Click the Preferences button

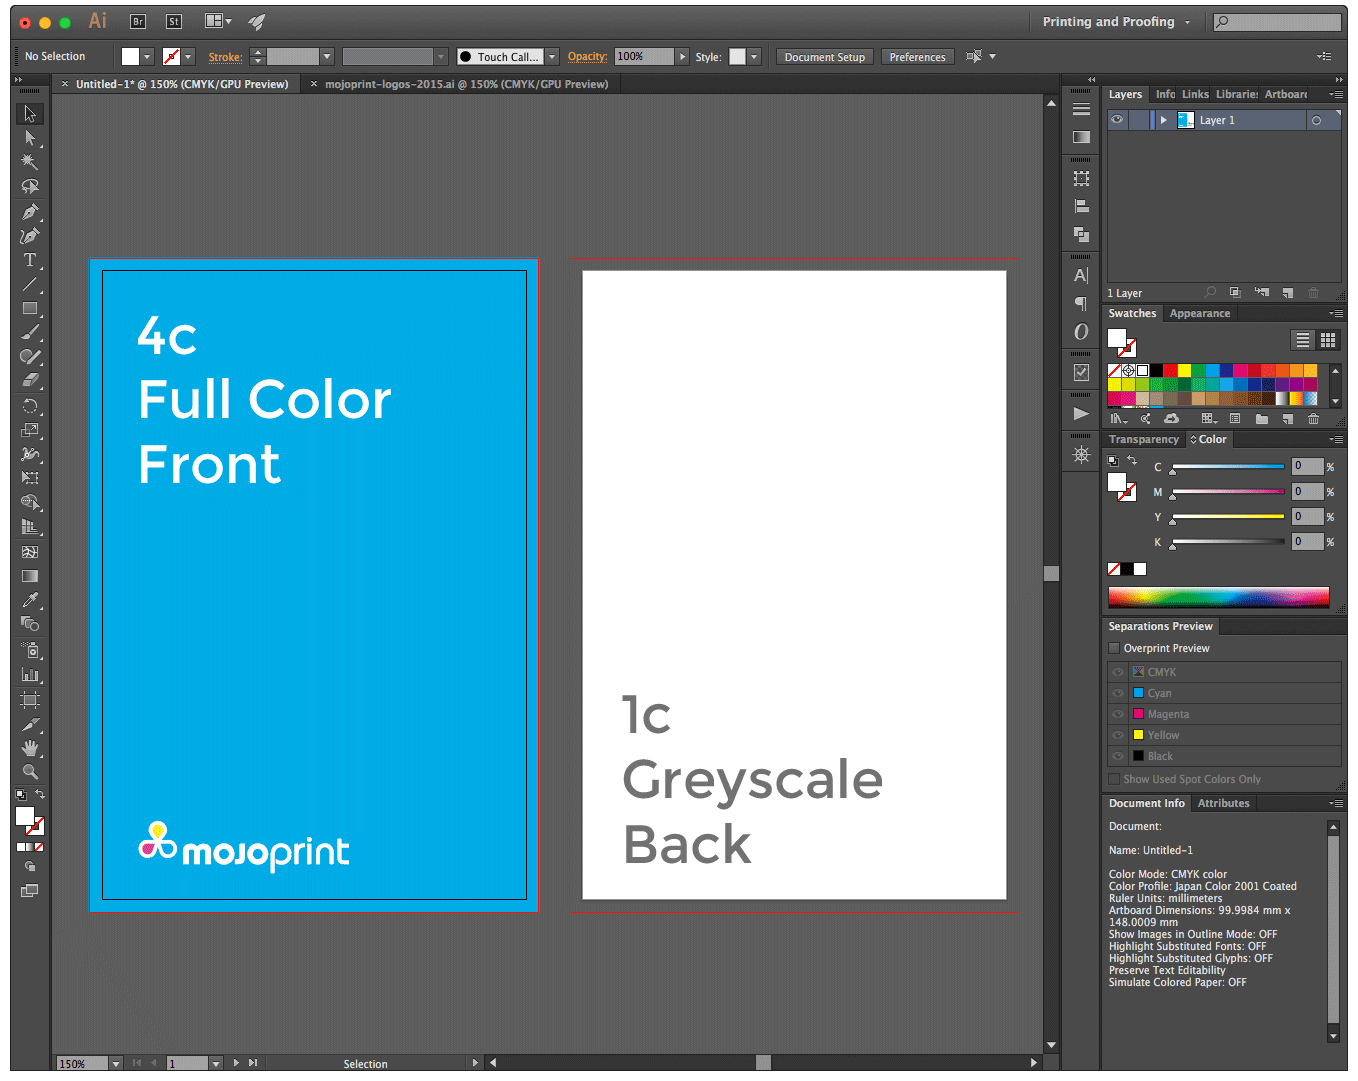point(917,57)
